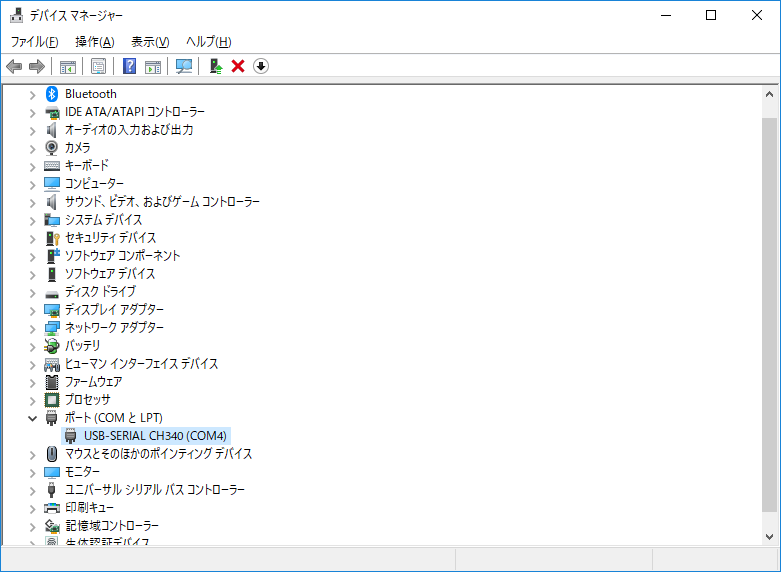Collapse the ポート (COM と LPT) node

[x=32, y=418]
